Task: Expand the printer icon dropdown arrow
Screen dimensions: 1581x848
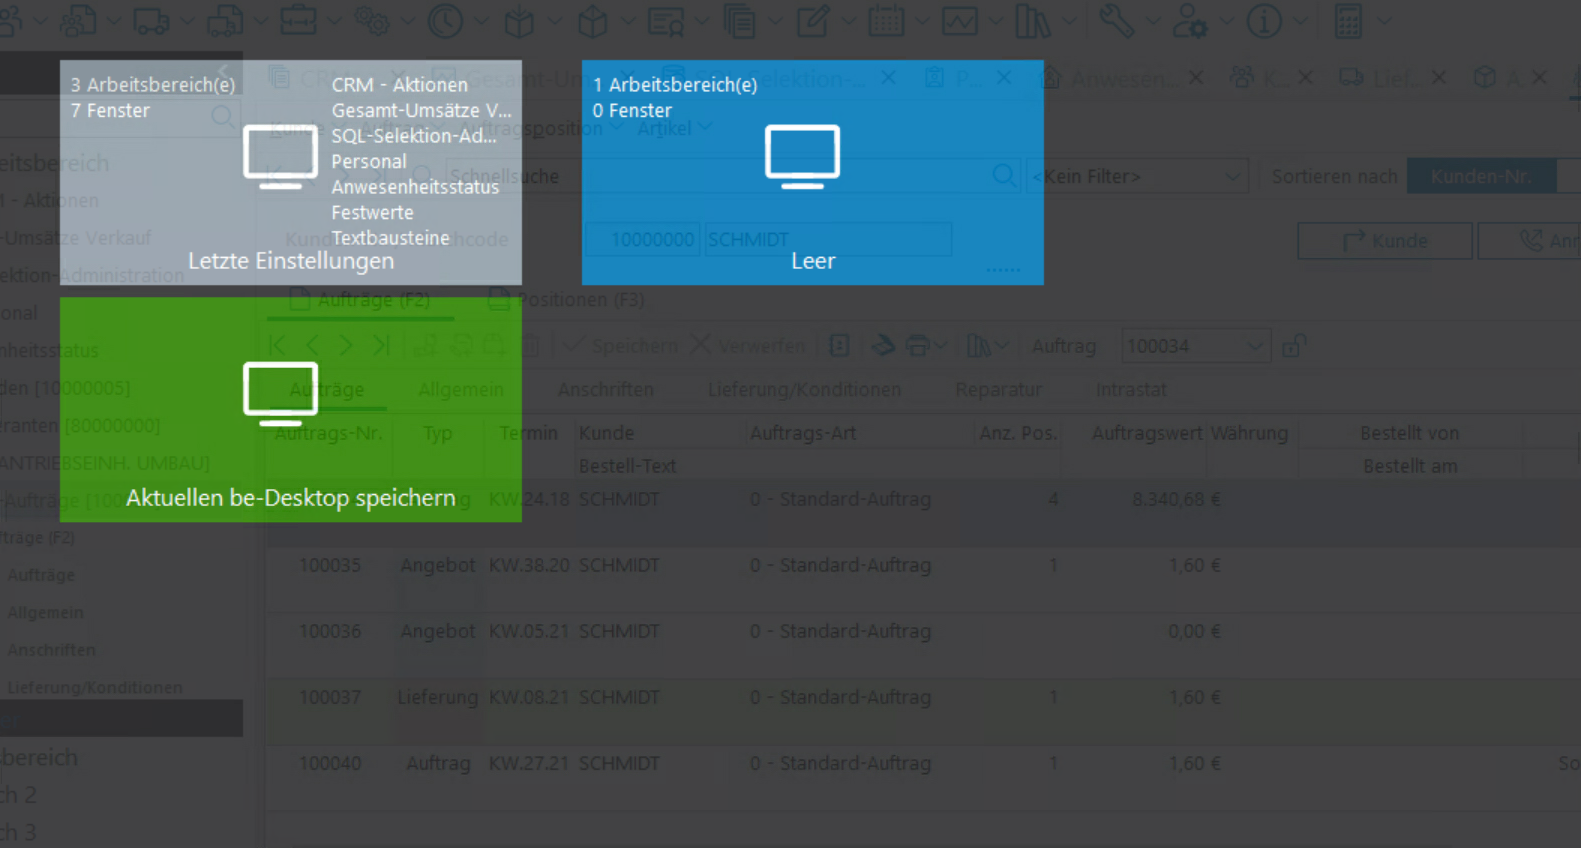Action: pyautogui.click(x=940, y=346)
